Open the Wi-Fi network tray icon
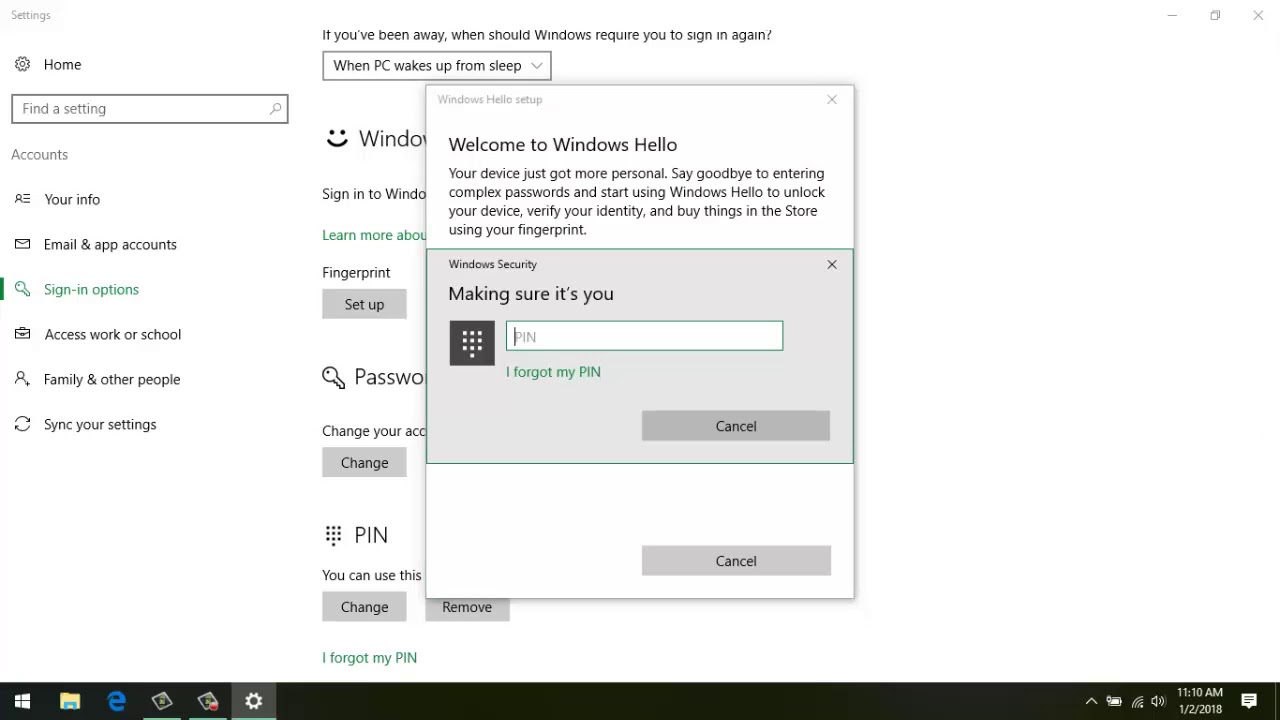 [x=1137, y=701]
